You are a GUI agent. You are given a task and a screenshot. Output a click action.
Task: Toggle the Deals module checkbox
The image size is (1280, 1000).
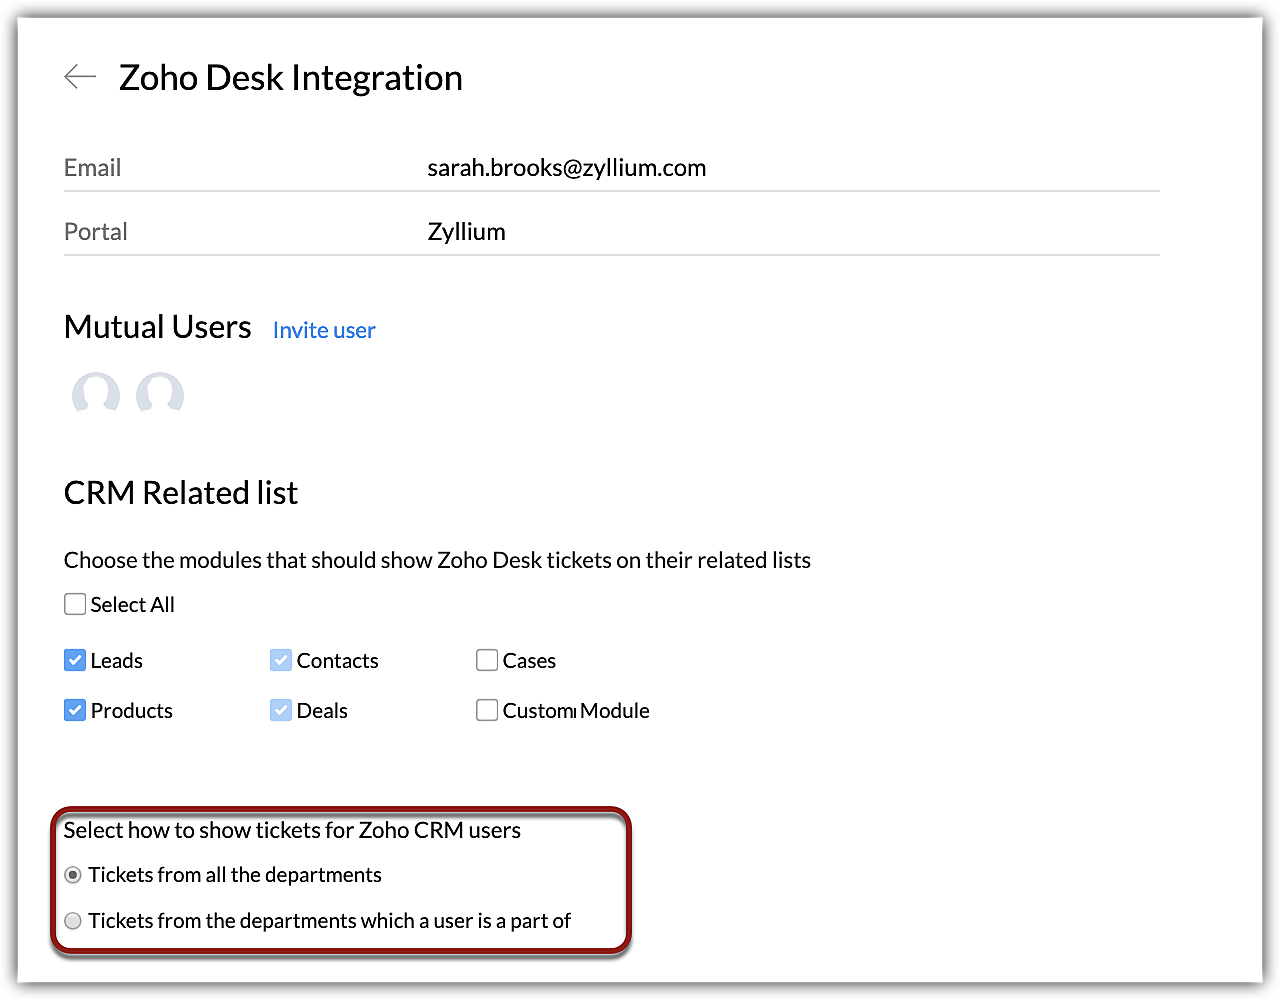[281, 710]
